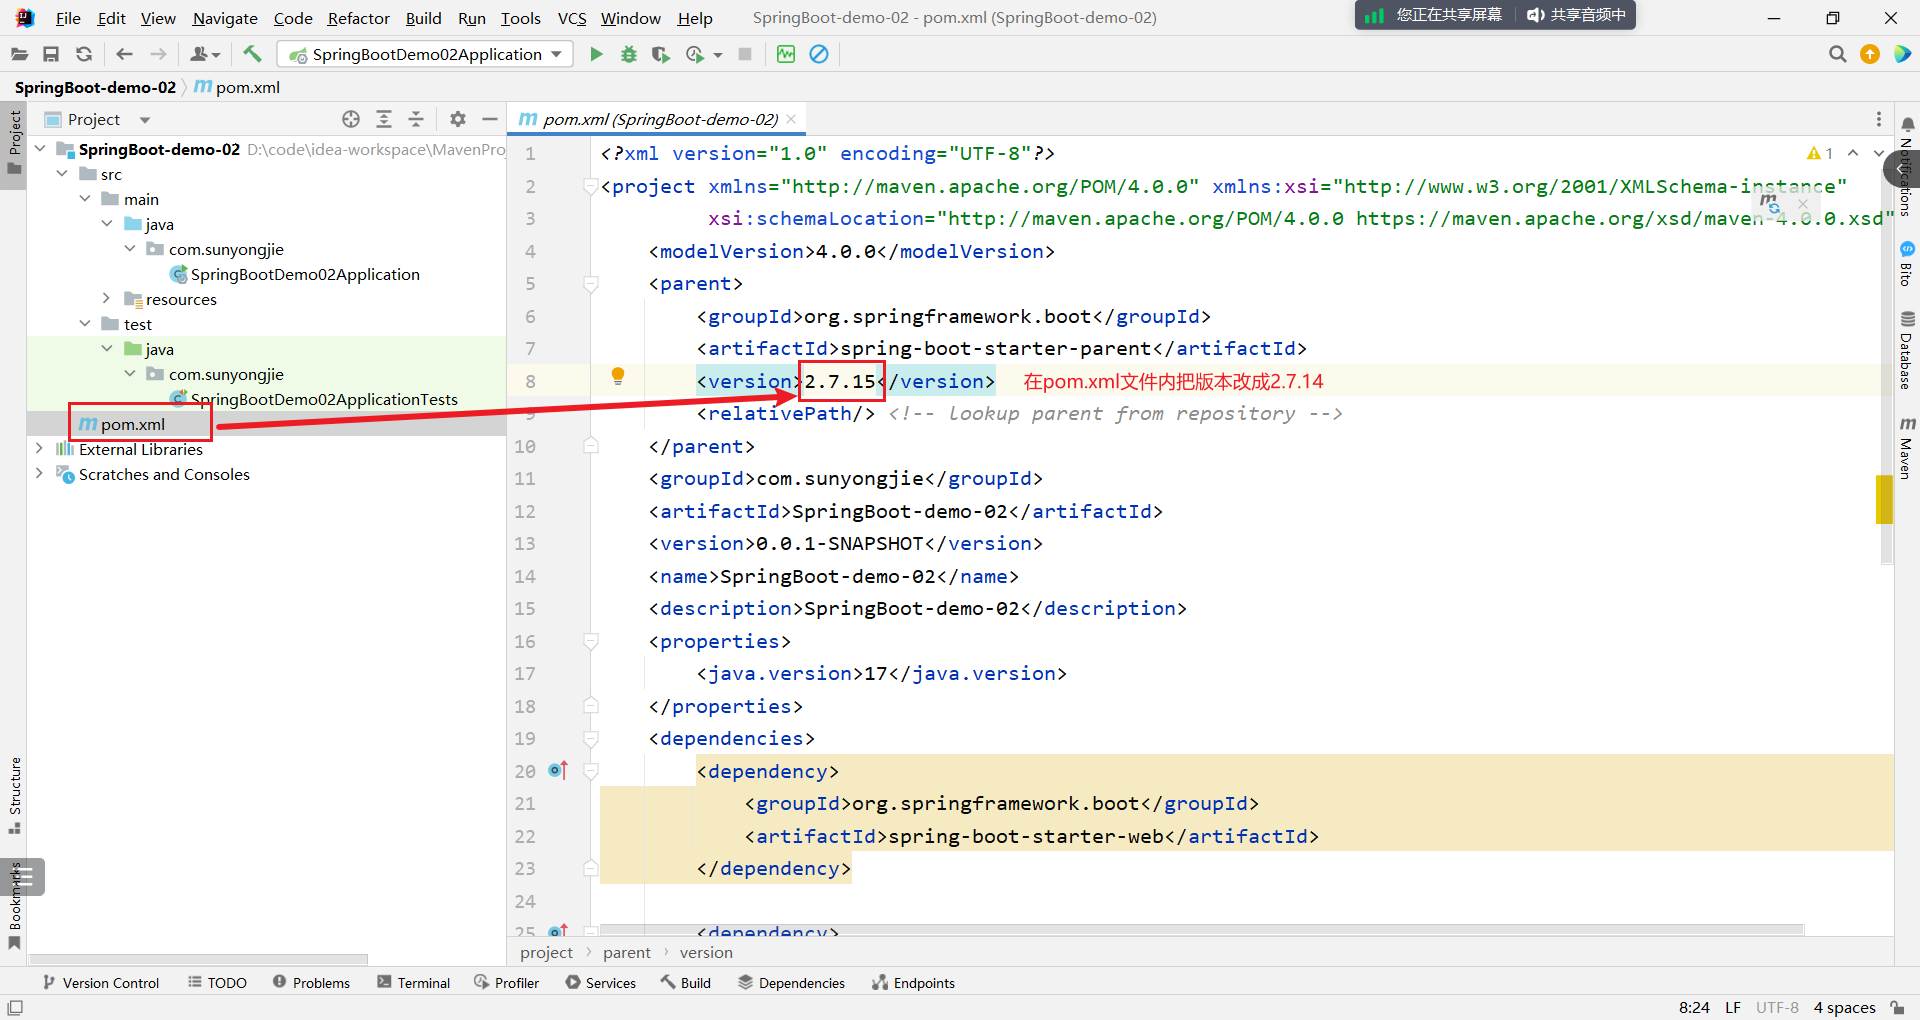
Task: Open project icon in main toolbar
Action: point(19,54)
